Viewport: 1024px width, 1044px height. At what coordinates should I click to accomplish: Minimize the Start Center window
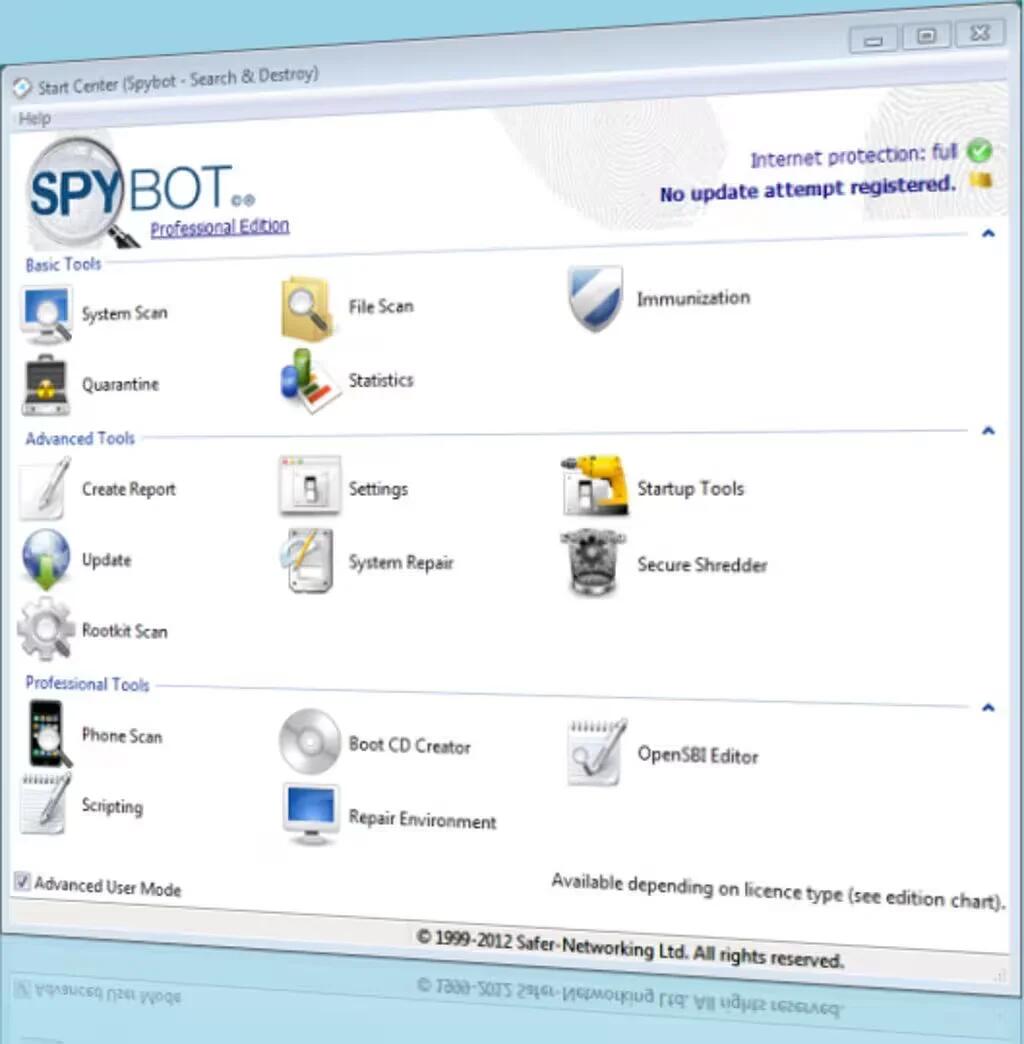pos(874,41)
